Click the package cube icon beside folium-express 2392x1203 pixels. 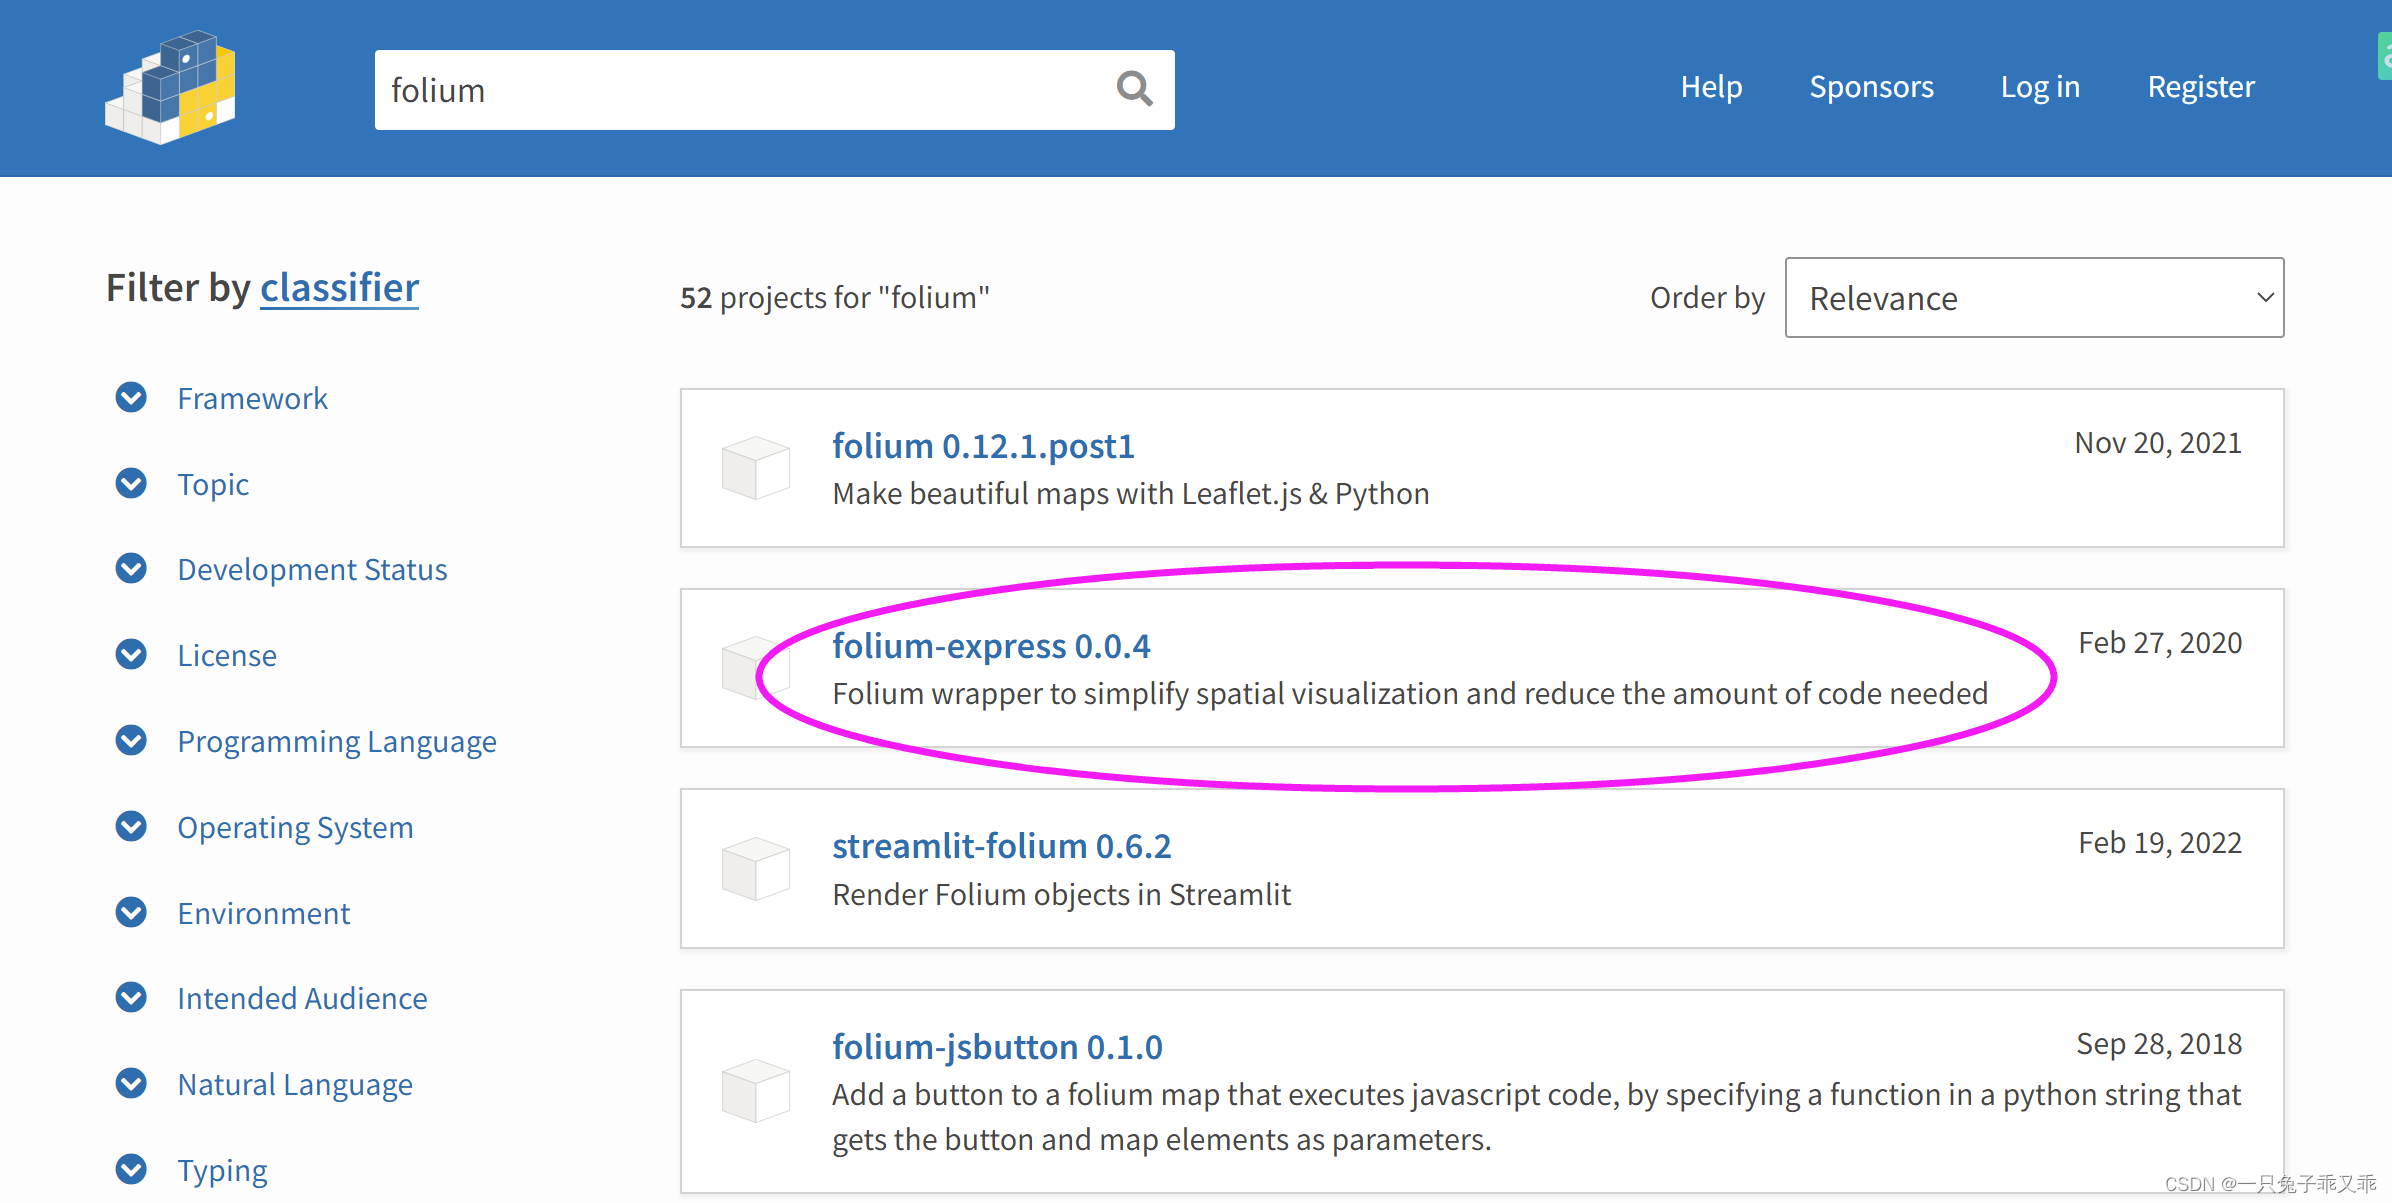(x=756, y=667)
